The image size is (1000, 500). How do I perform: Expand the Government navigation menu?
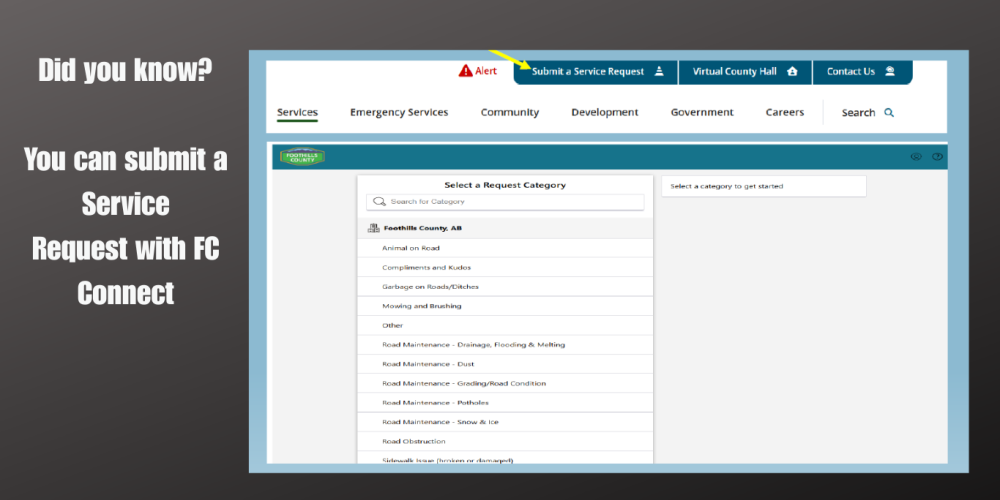(x=702, y=113)
